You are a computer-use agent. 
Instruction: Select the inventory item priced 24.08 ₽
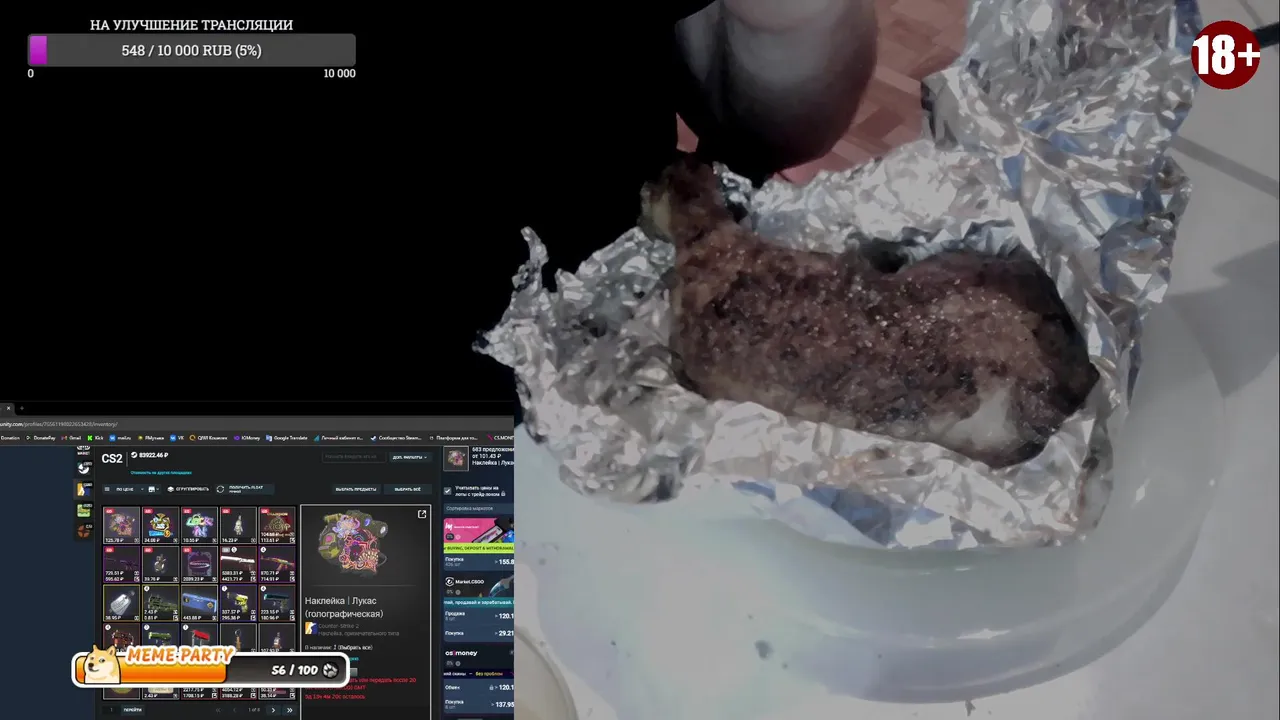coord(160,525)
